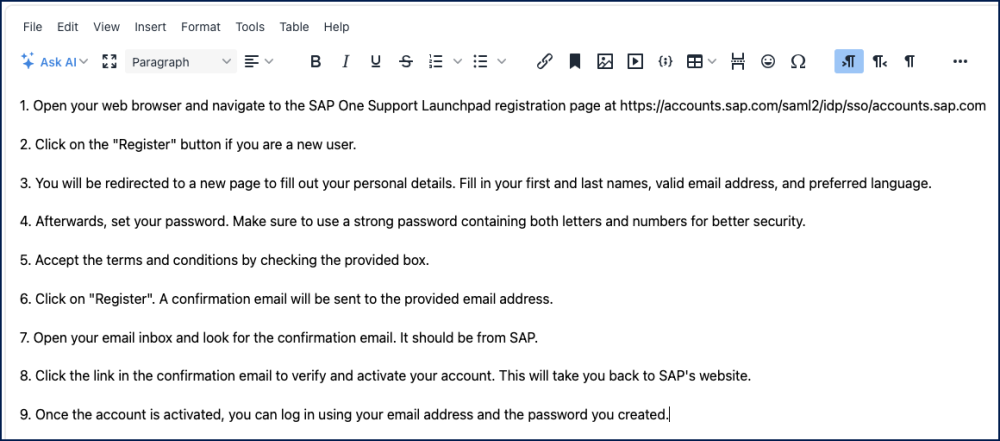
Task: Add an anchor bookmark
Action: (575, 62)
